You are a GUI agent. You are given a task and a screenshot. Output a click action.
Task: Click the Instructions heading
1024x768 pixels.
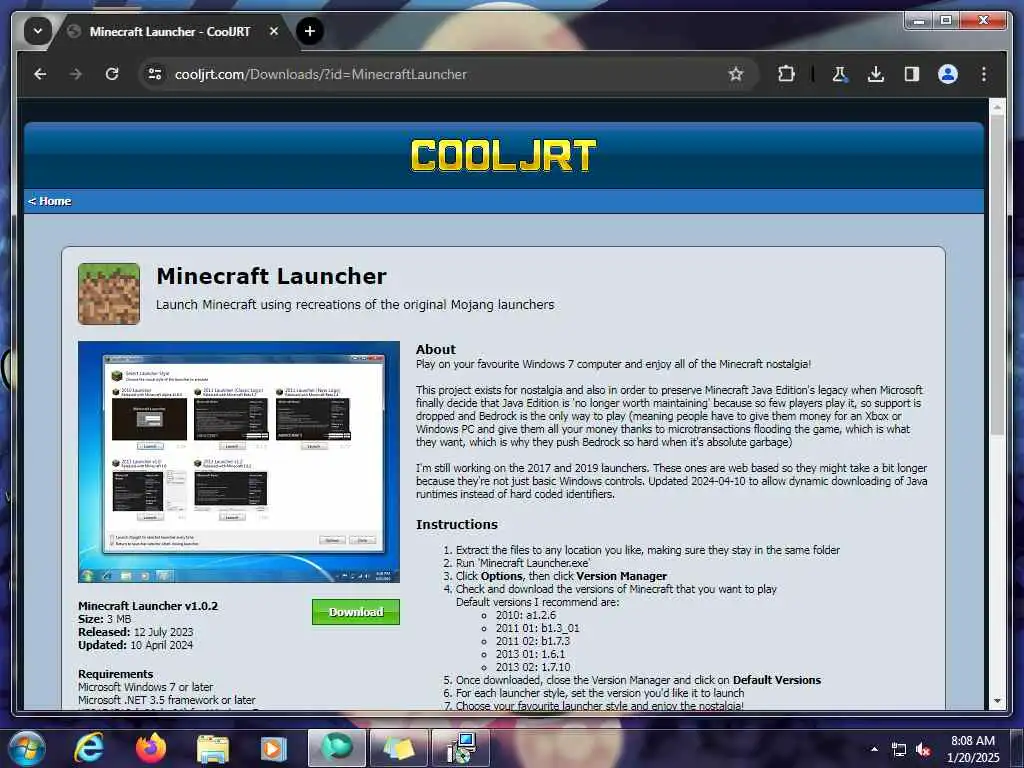[x=456, y=524]
